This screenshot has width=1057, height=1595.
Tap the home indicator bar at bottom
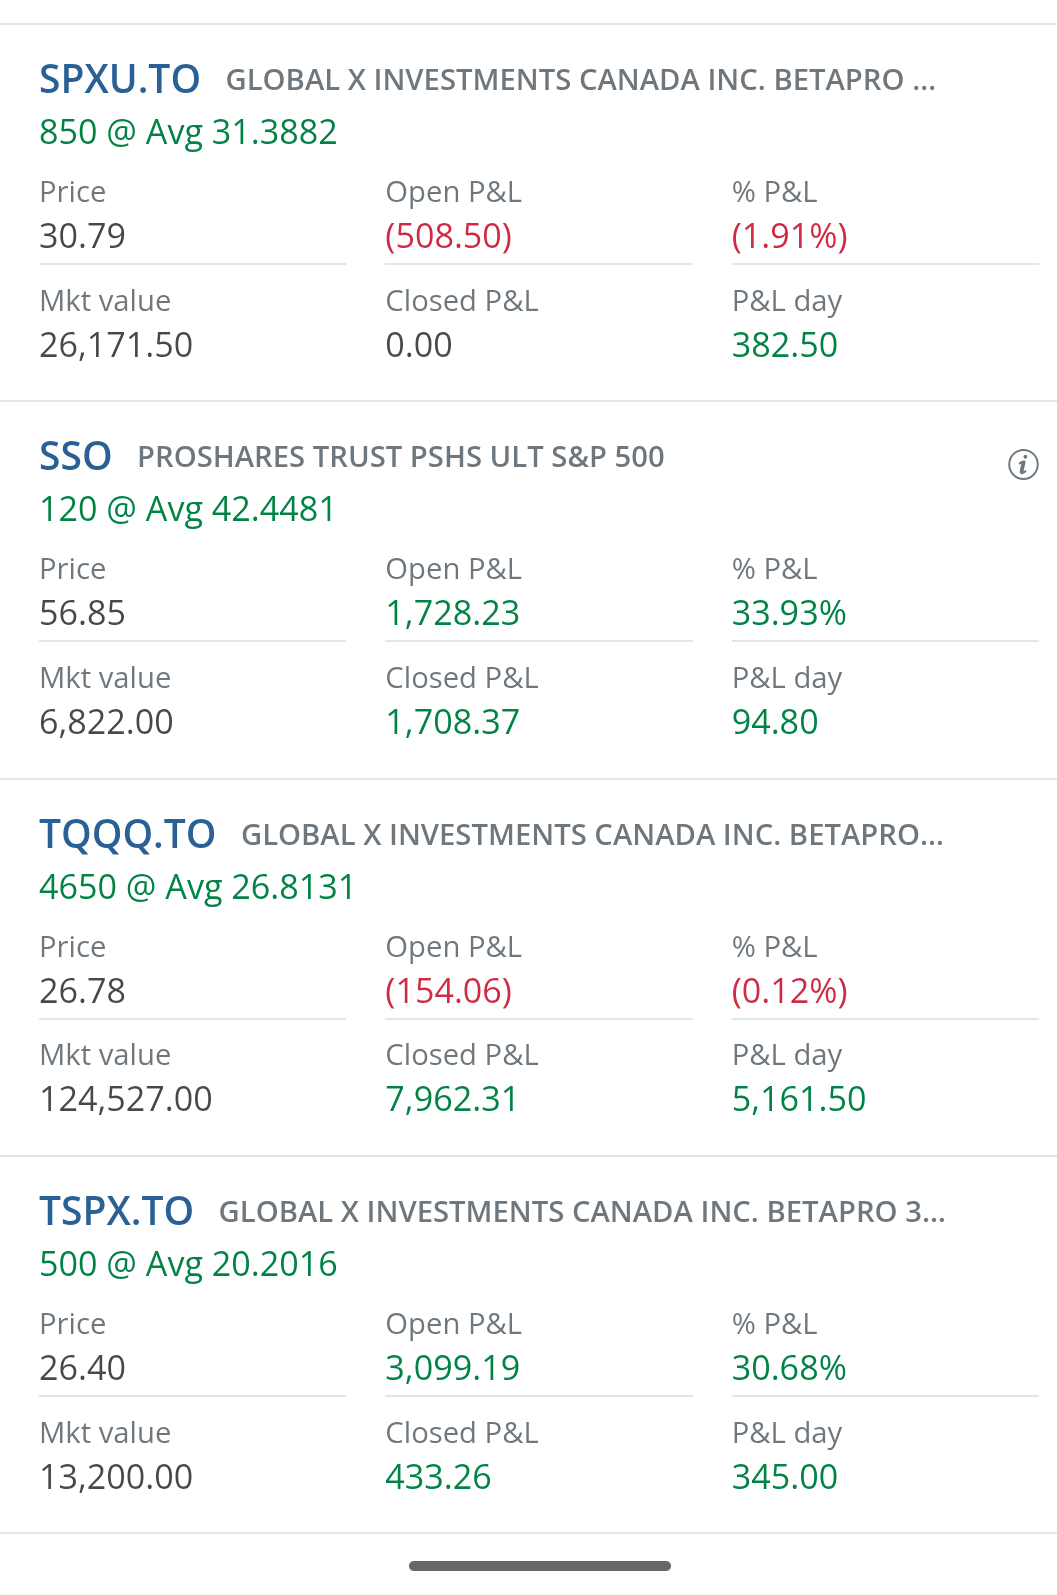click(540, 1566)
